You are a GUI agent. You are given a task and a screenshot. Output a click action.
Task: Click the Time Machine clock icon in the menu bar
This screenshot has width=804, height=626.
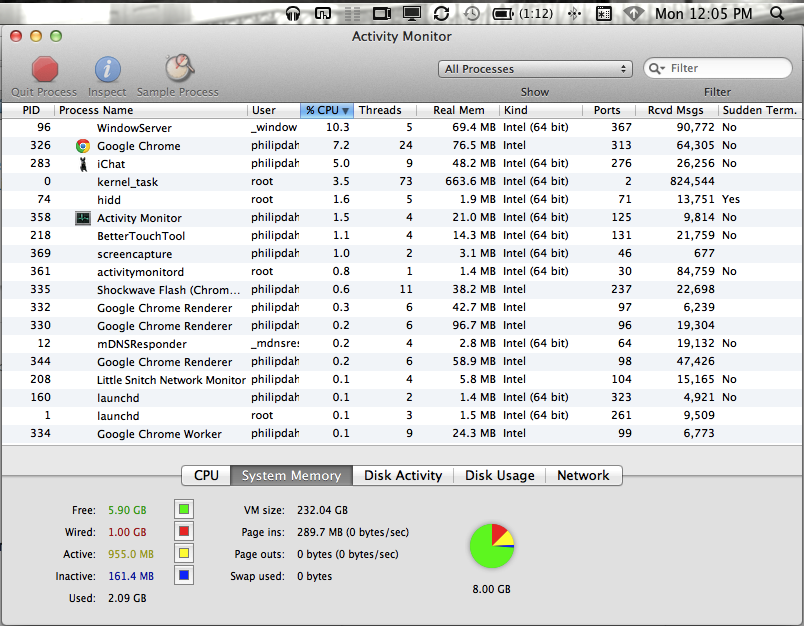[471, 13]
